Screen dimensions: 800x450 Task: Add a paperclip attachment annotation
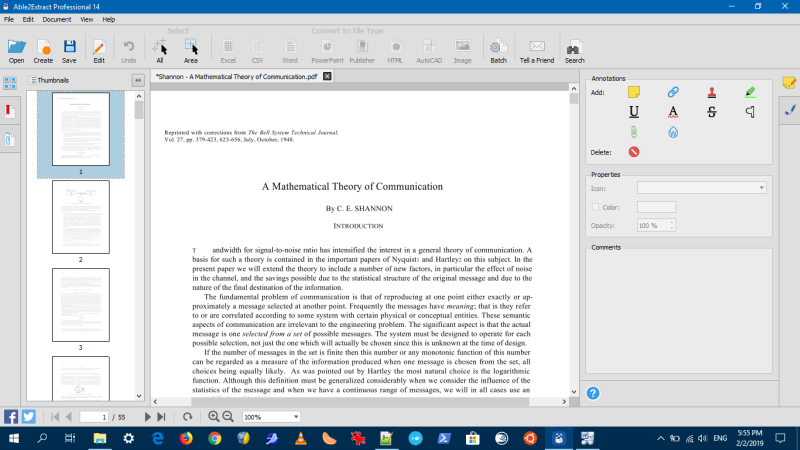633,132
